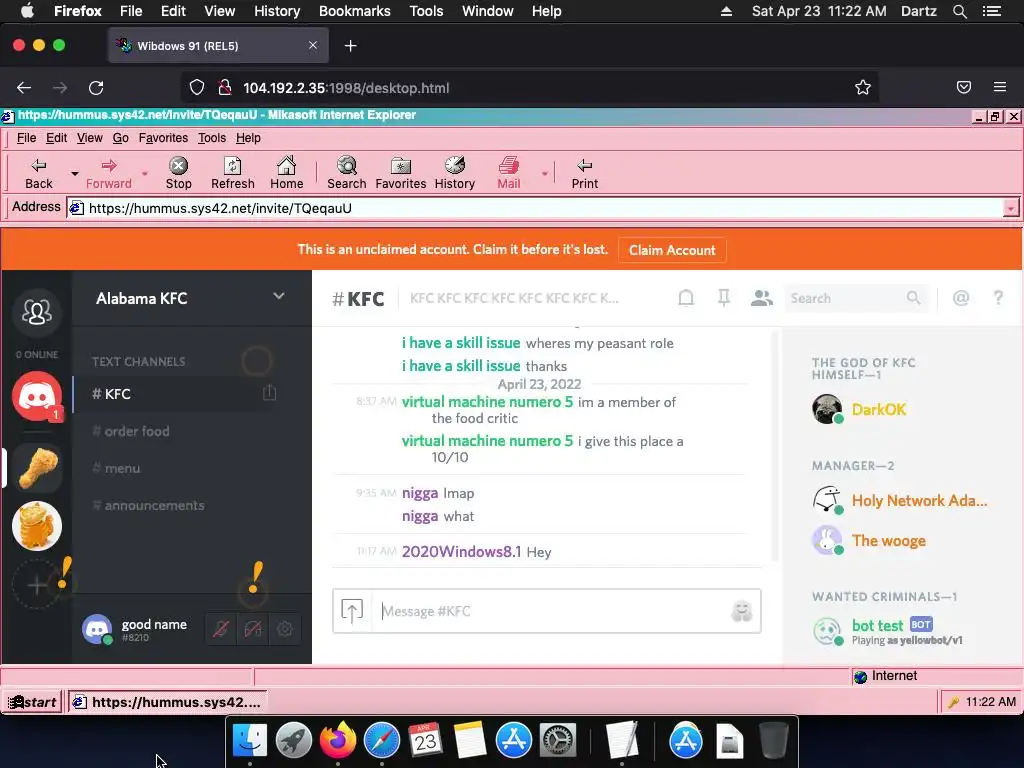The width and height of the screenshot is (1024, 768).
Task: Open the emoji picker
Action: click(742, 611)
